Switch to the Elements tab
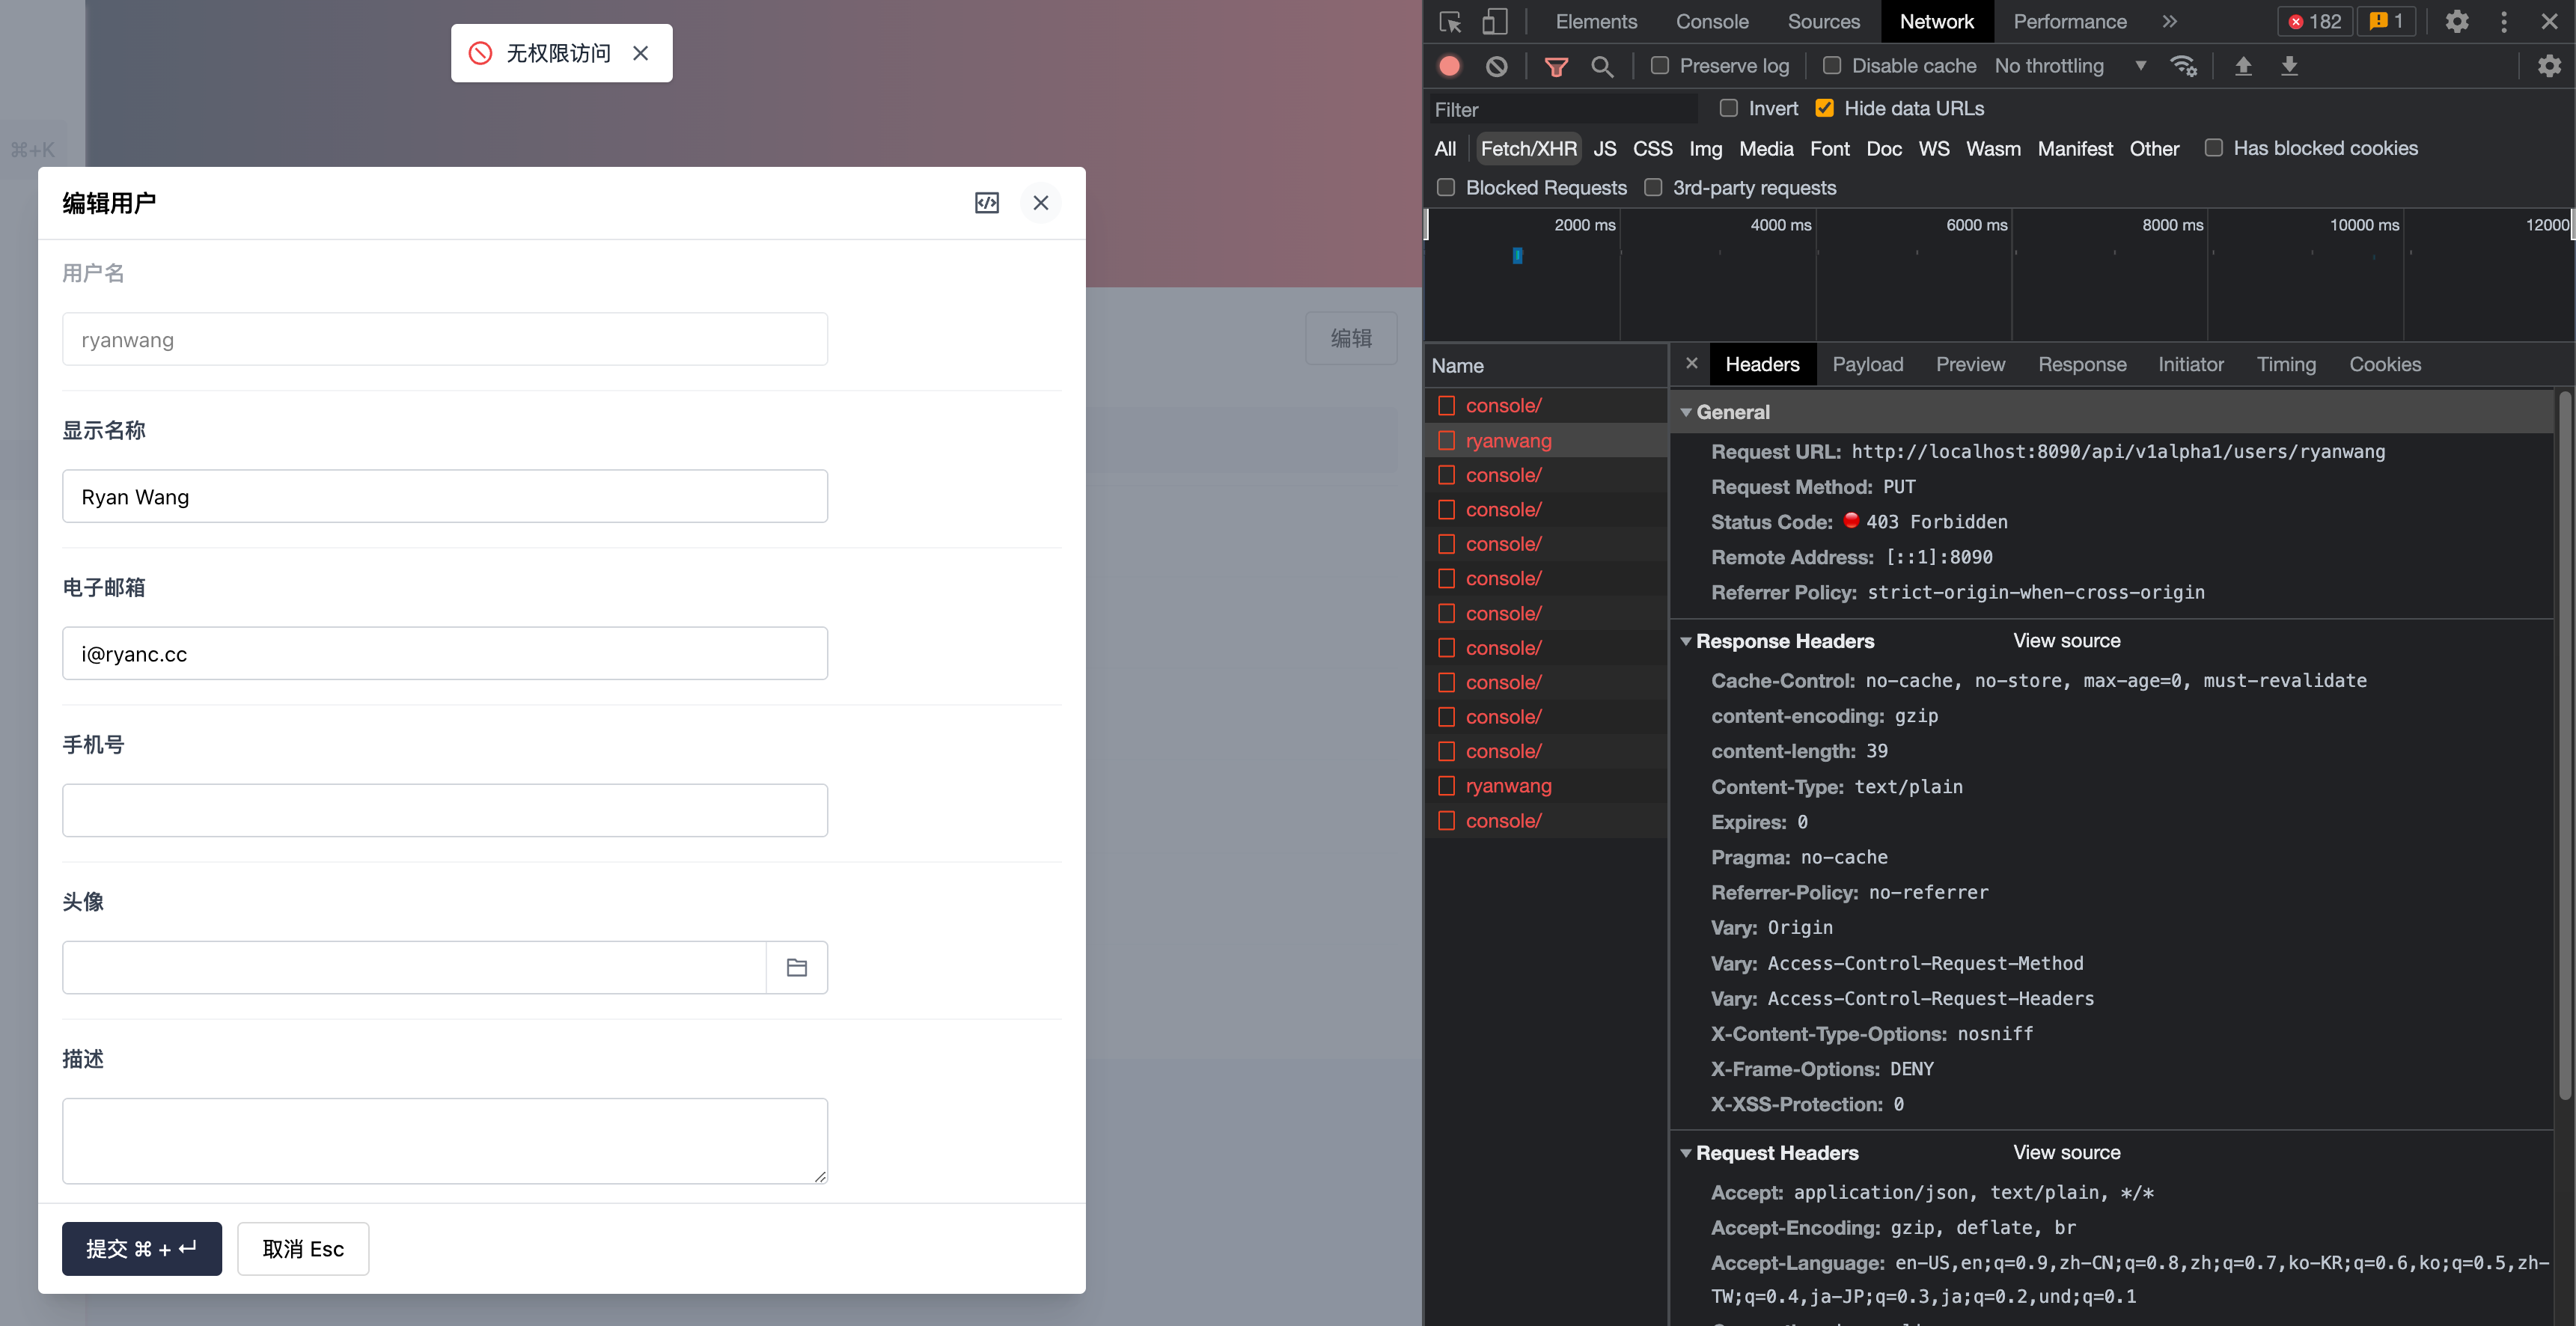This screenshot has width=2576, height=1326. coord(1596,22)
